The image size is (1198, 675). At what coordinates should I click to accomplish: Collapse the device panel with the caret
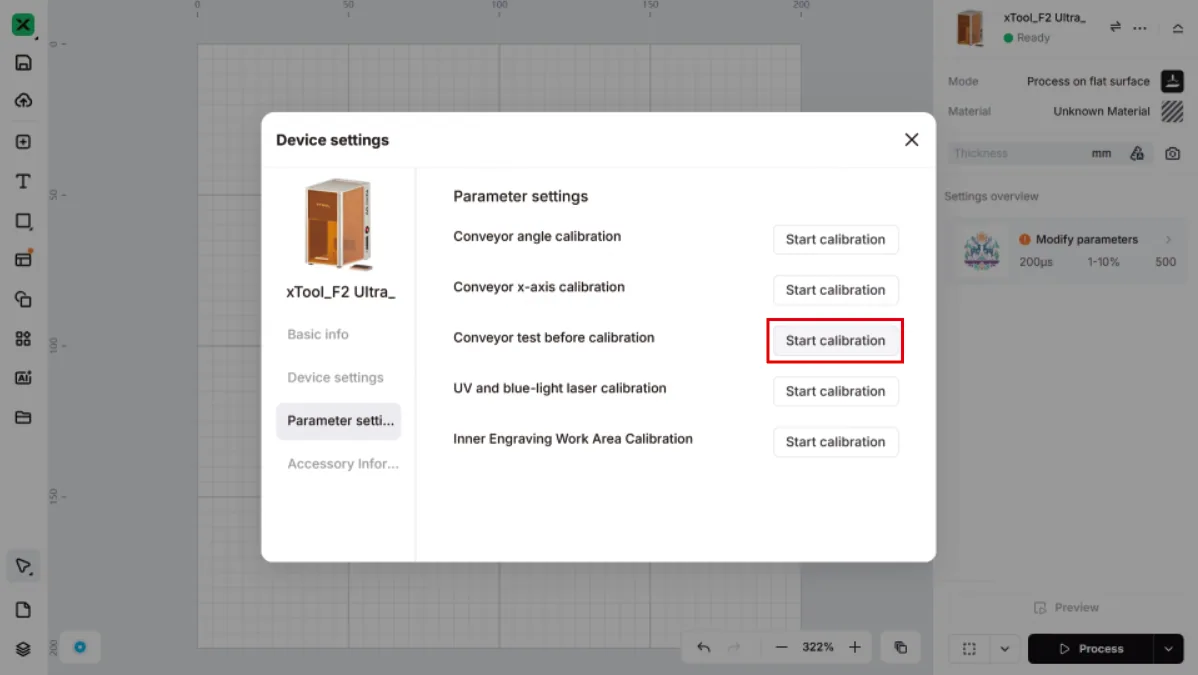[x=1177, y=28]
